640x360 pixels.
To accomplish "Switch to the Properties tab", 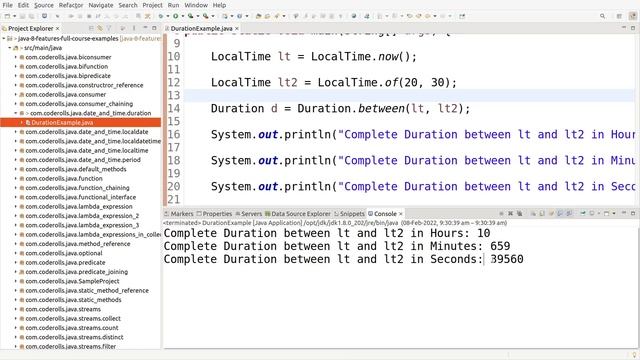I will coord(214,214).
